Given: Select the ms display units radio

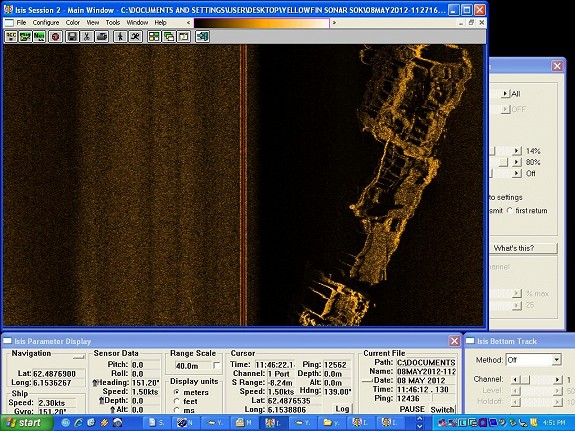Looking at the screenshot, I should pyautogui.click(x=177, y=410).
